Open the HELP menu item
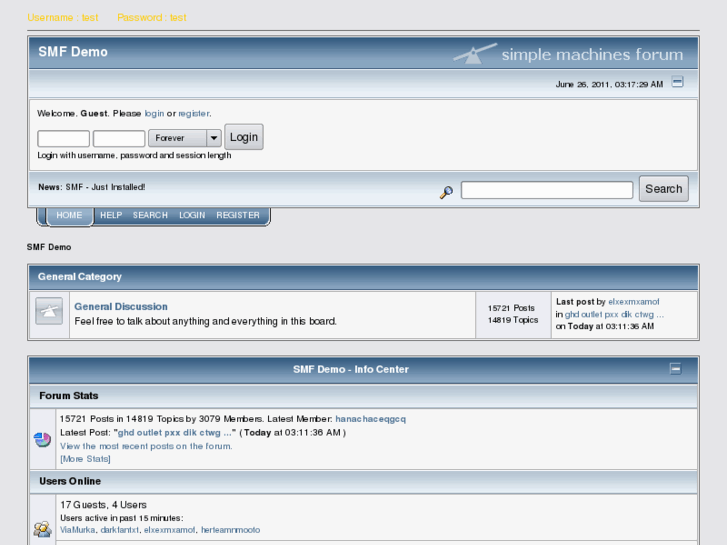 [111, 215]
